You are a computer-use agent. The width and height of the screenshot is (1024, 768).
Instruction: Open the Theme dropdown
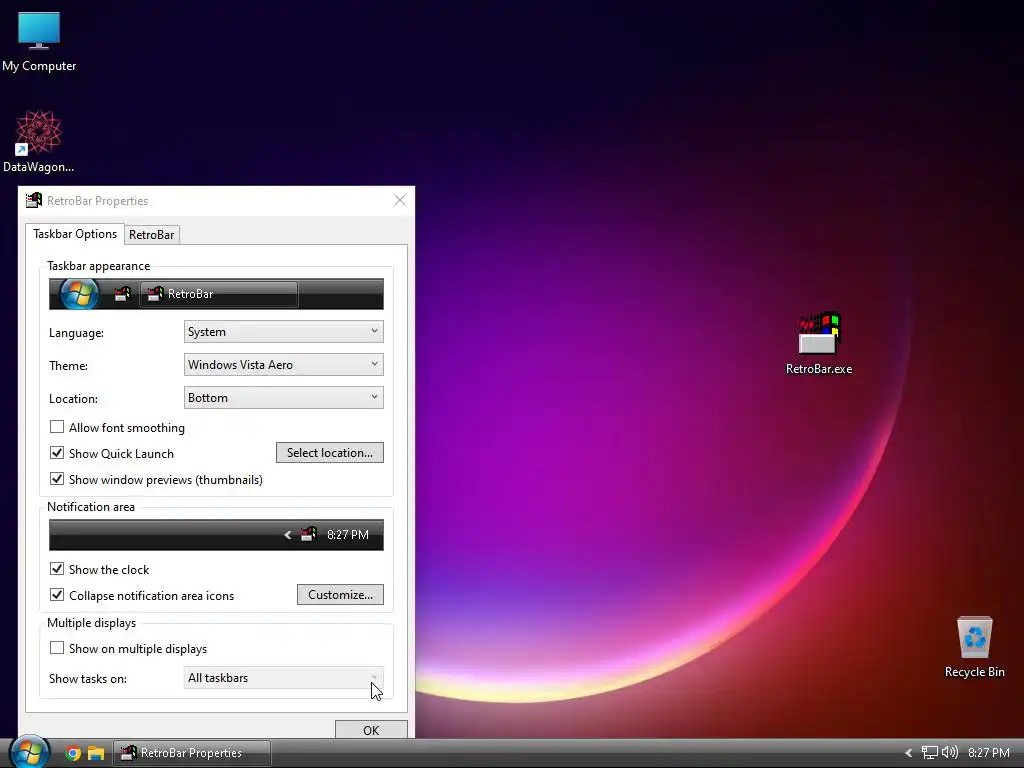tap(283, 364)
